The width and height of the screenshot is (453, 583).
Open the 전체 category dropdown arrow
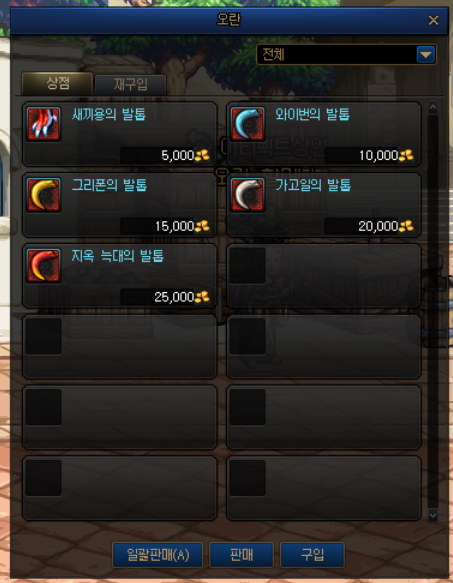[426, 55]
